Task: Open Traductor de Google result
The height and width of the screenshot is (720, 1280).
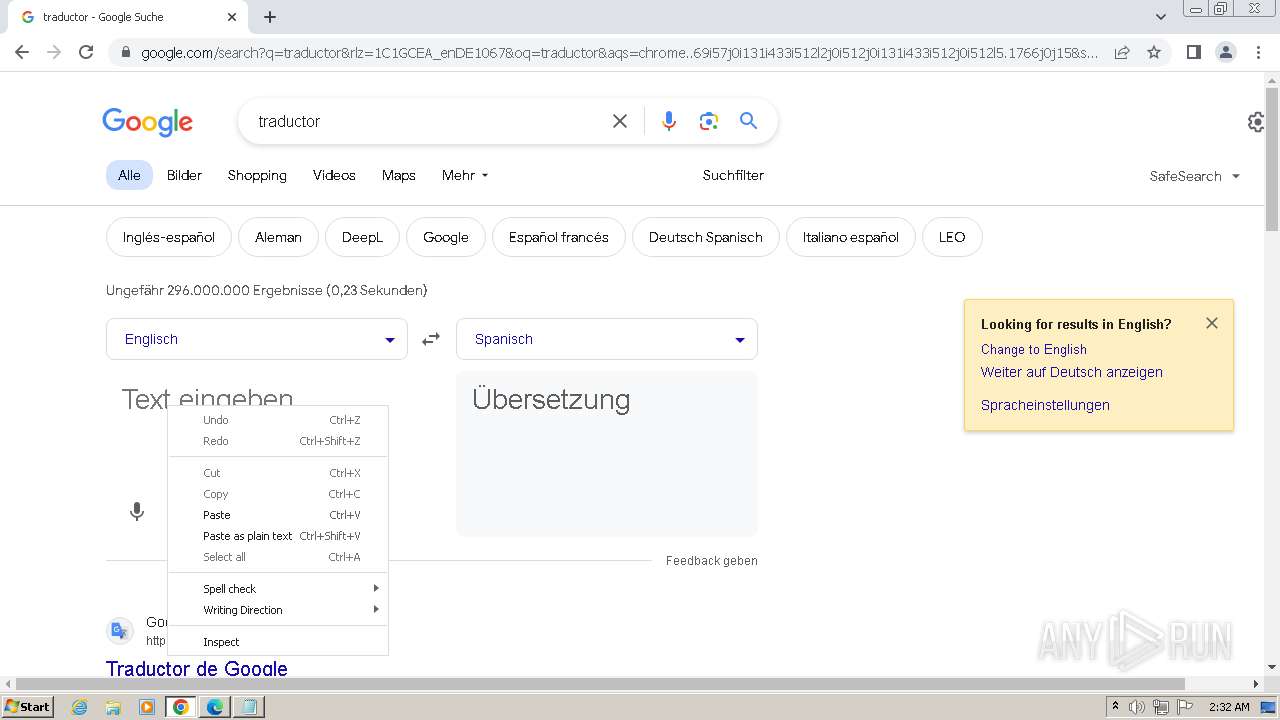Action: 197,668
